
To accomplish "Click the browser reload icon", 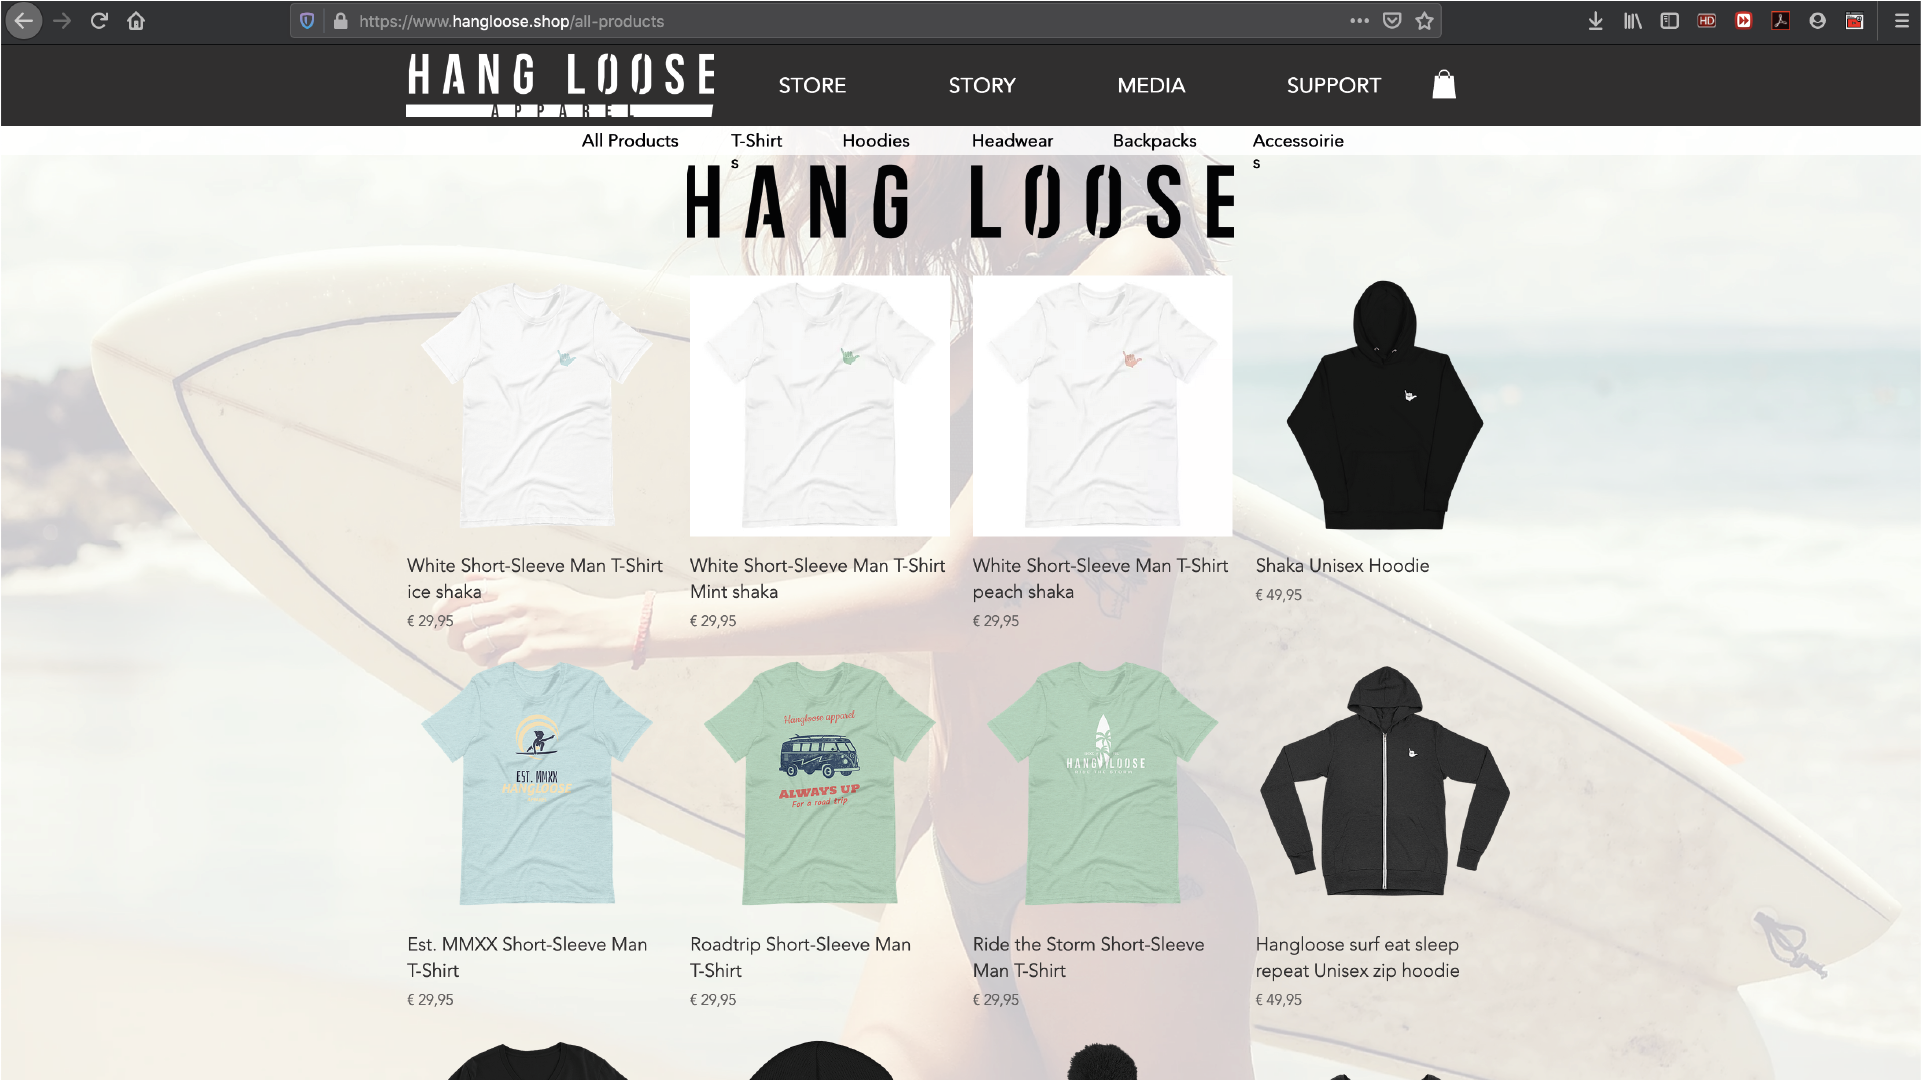I will 99,21.
